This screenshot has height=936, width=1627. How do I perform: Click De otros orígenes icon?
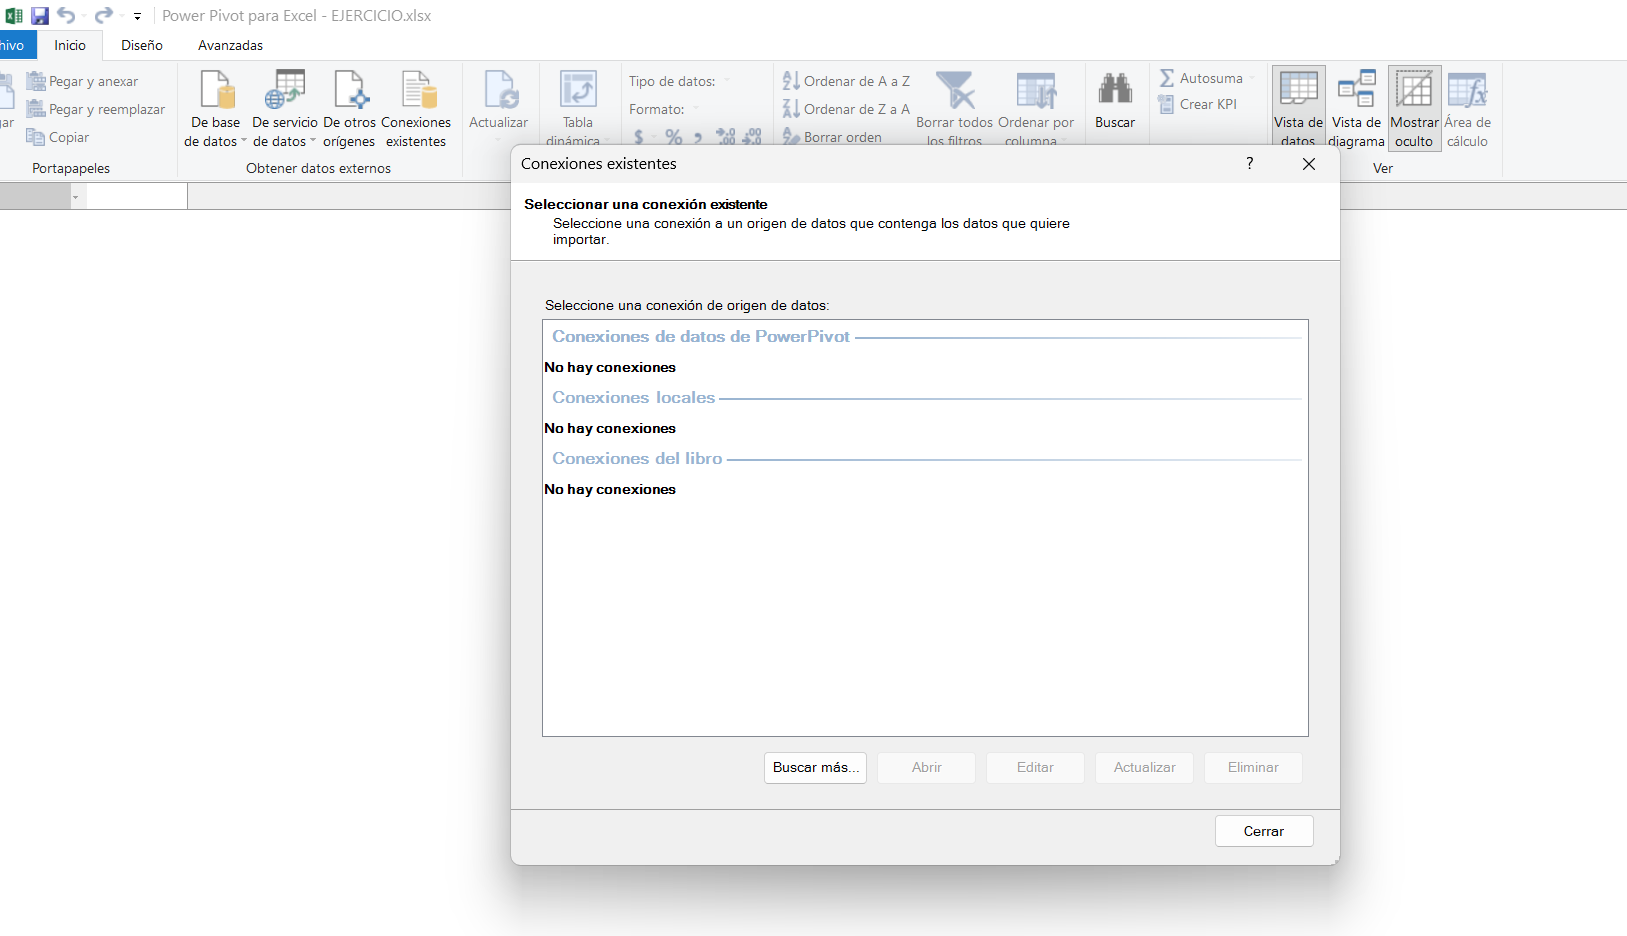click(350, 91)
